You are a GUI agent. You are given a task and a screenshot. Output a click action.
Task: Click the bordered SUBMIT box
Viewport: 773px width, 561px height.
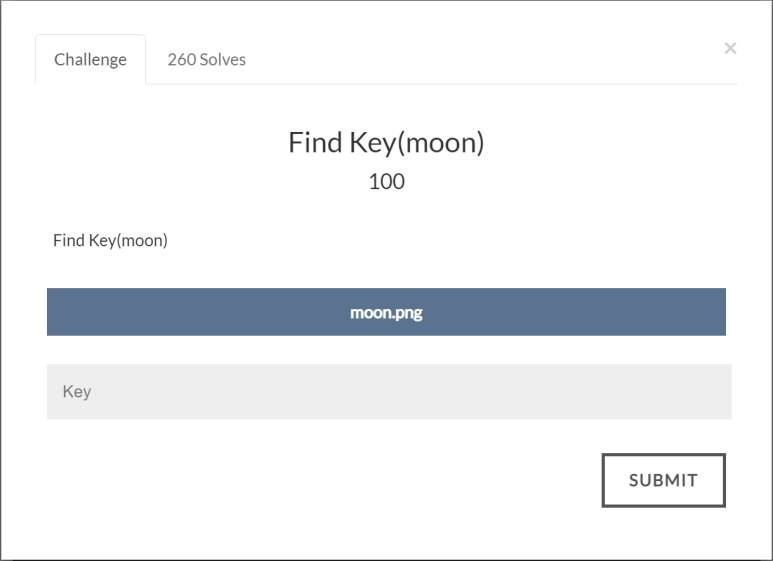pos(664,480)
